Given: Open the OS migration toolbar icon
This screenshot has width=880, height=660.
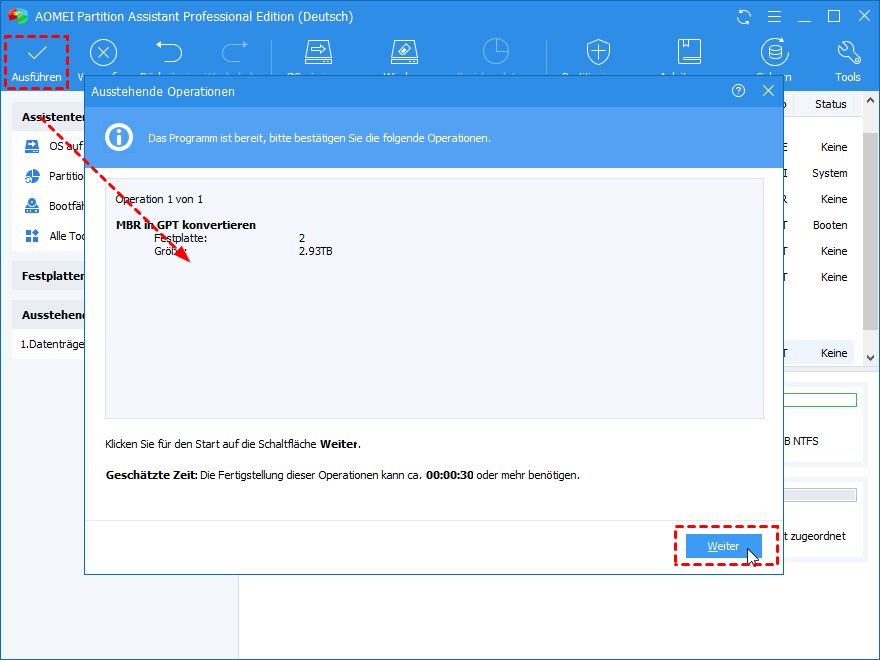Looking at the screenshot, I should (318, 52).
